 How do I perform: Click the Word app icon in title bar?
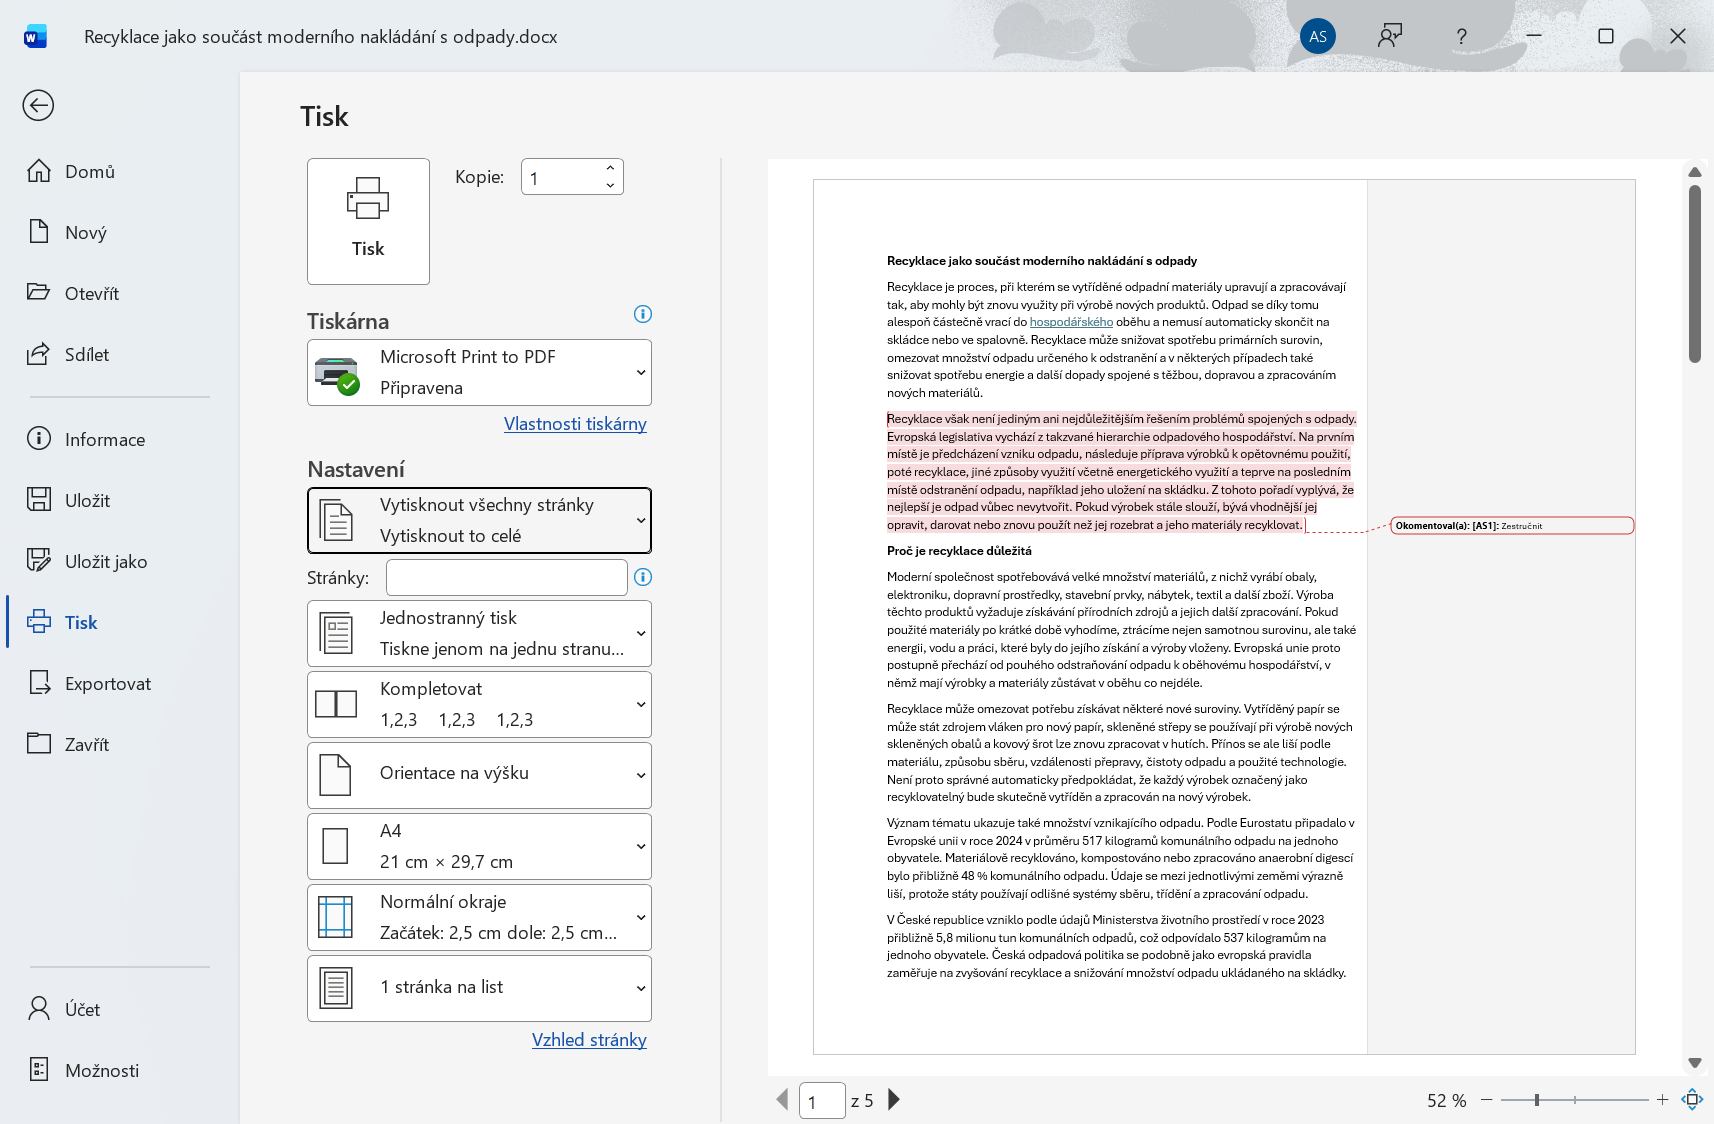(35, 37)
